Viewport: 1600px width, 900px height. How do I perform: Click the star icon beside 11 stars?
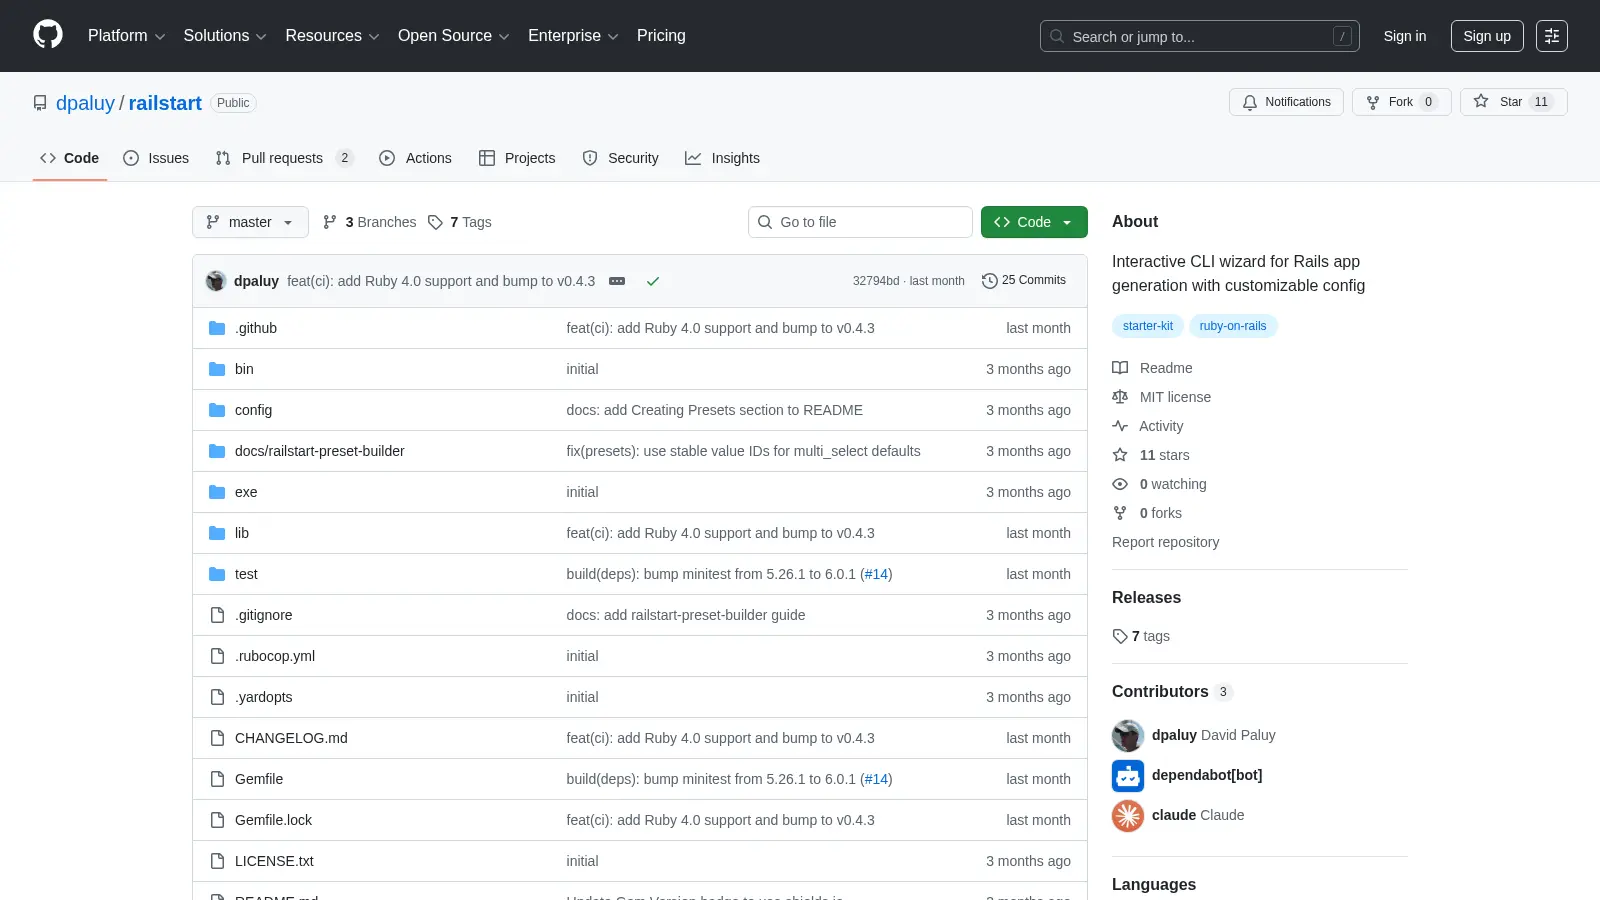[1120, 455]
